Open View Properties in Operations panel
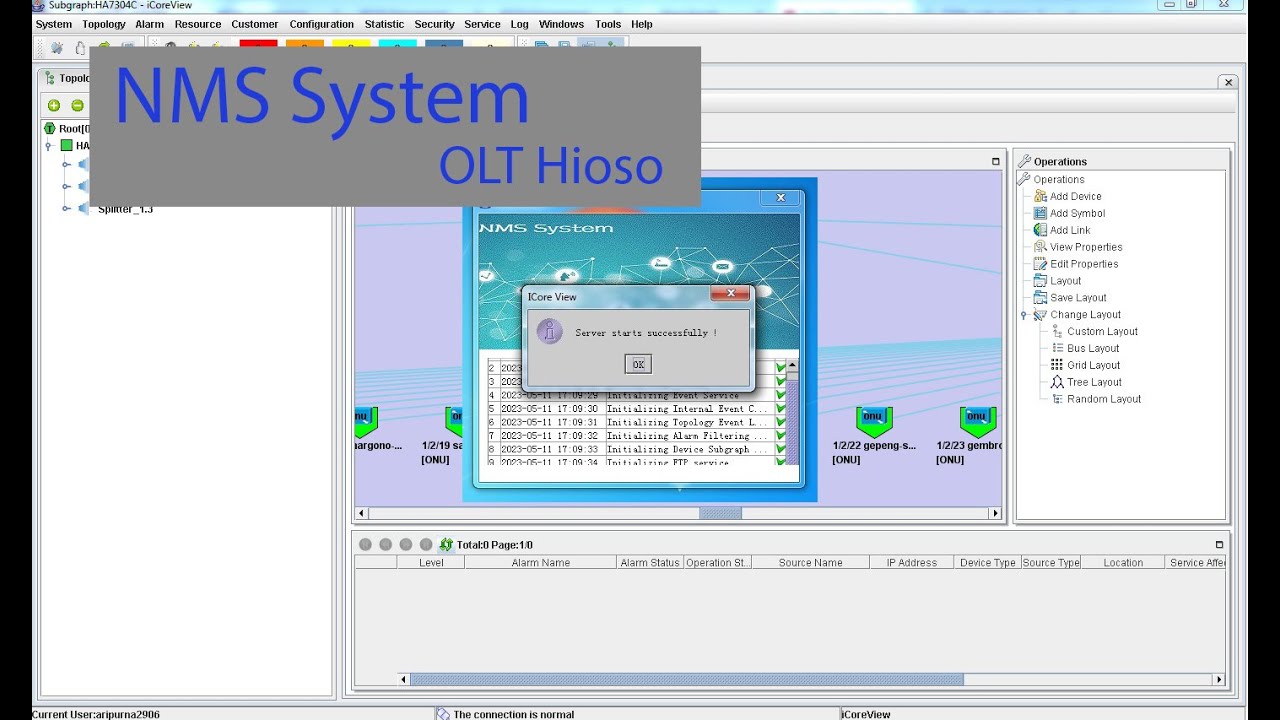The height and width of the screenshot is (720, 1280). point(1086,247)
